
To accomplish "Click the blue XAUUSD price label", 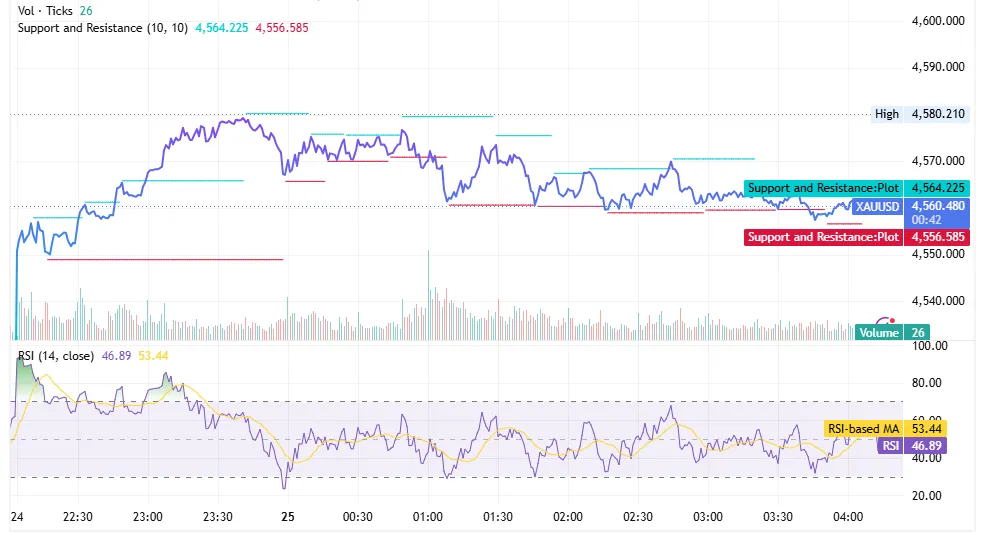I will pyautogui.click(x=878, y=206).
